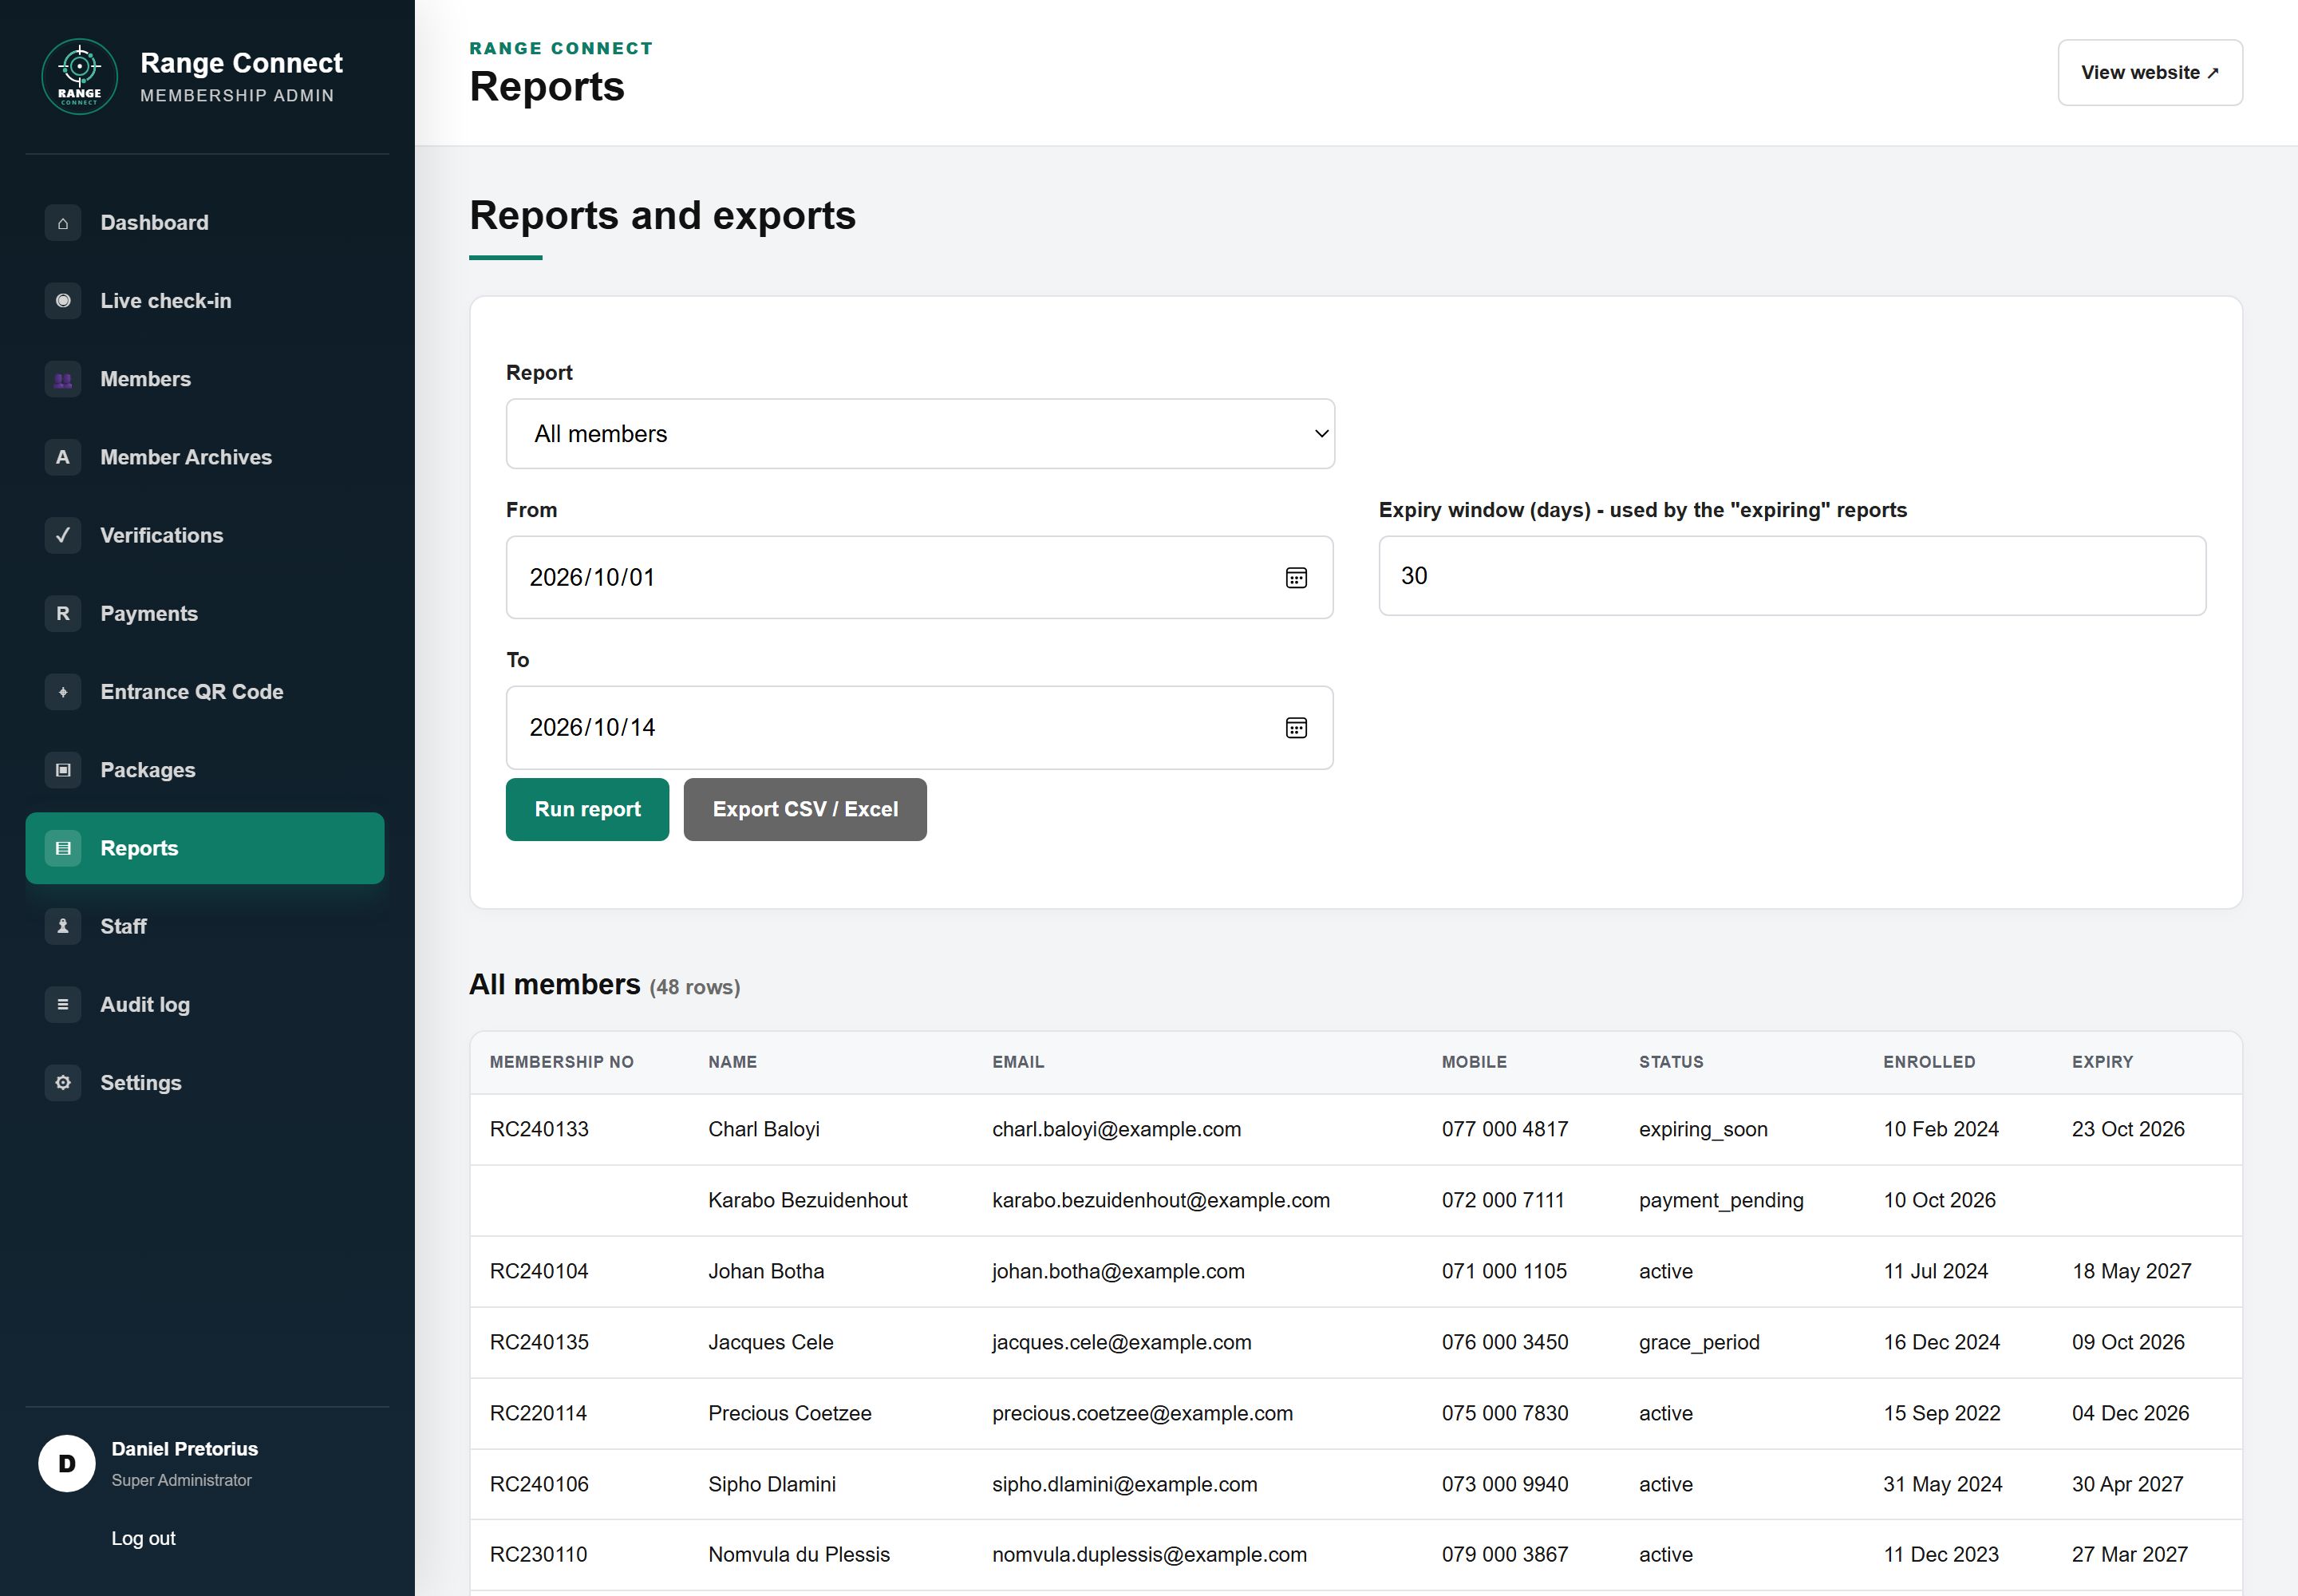Click the To date field

click(919, 728)
